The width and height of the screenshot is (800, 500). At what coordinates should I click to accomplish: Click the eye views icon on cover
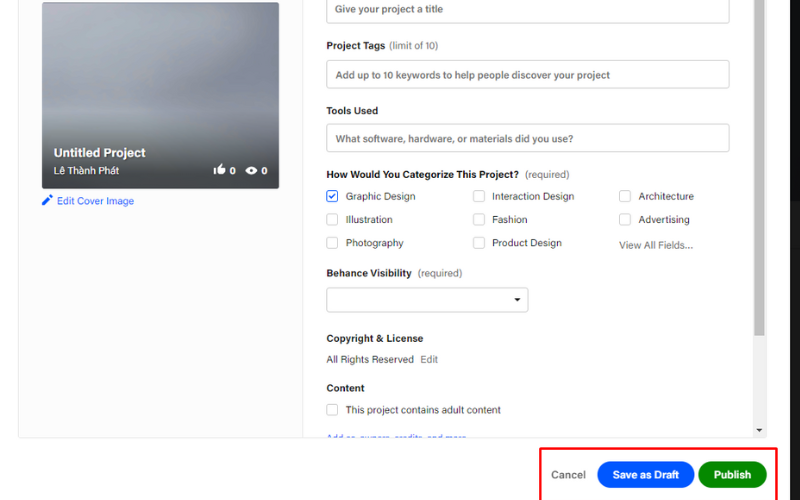[x=251, y=170]
